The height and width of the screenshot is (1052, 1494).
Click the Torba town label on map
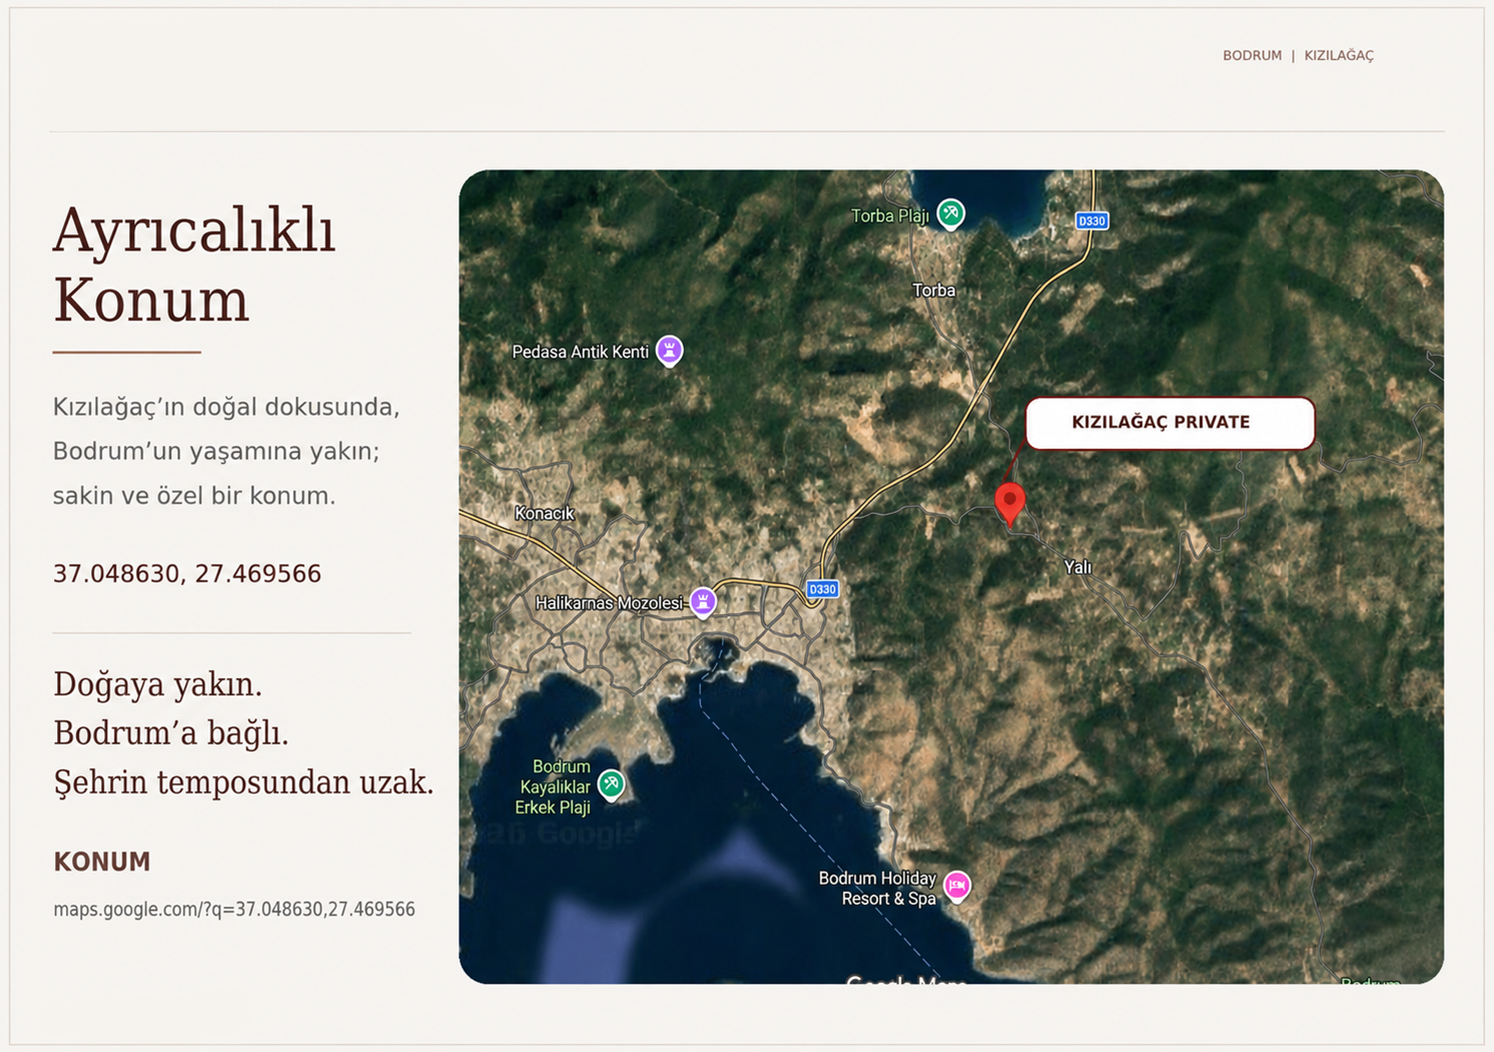[934, 291]
